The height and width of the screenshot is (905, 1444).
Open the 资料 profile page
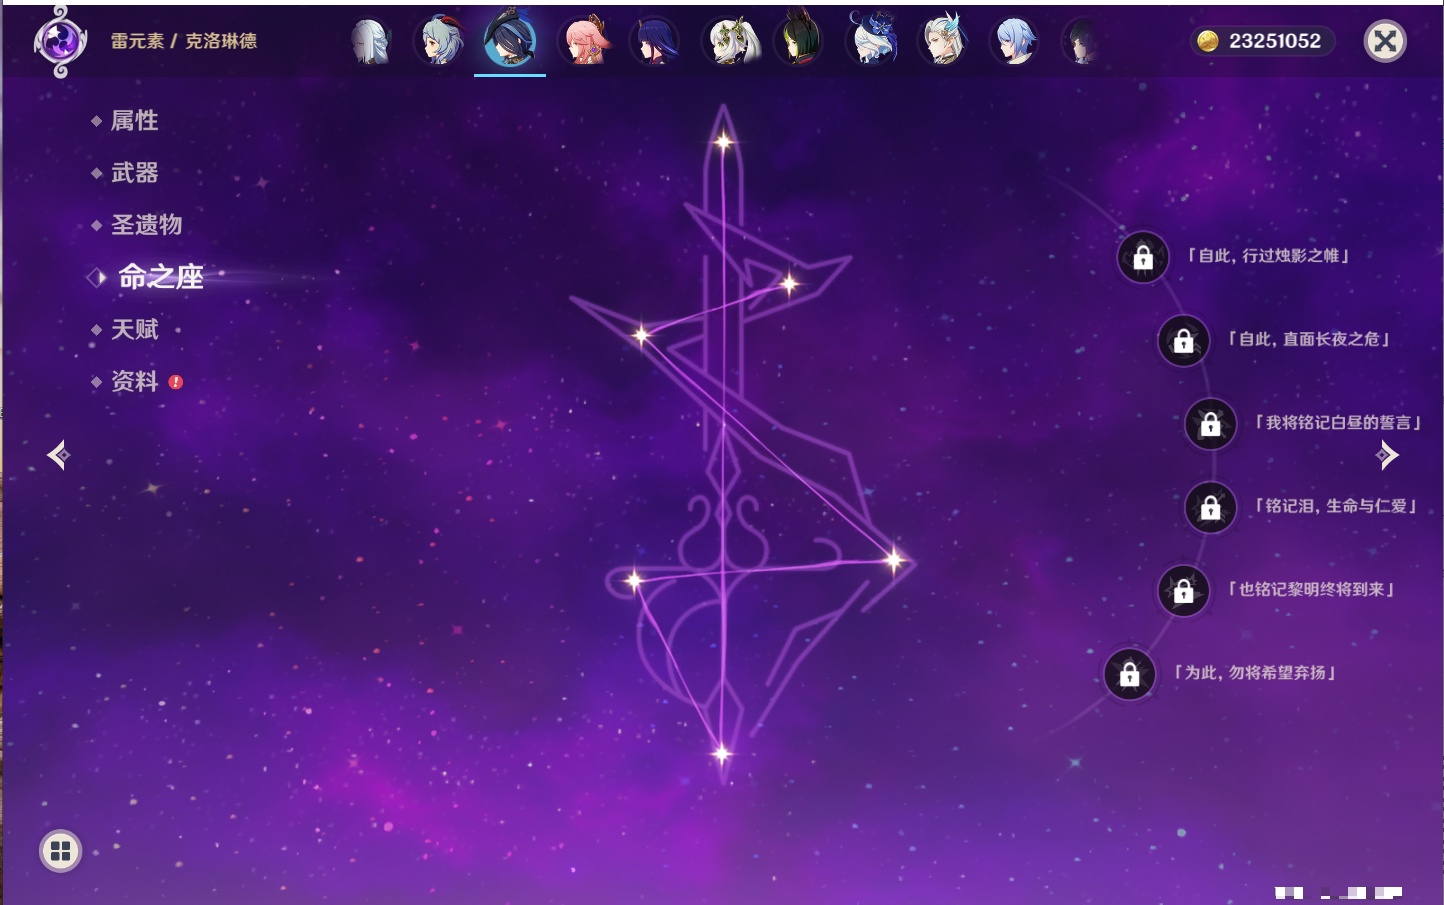134,381
